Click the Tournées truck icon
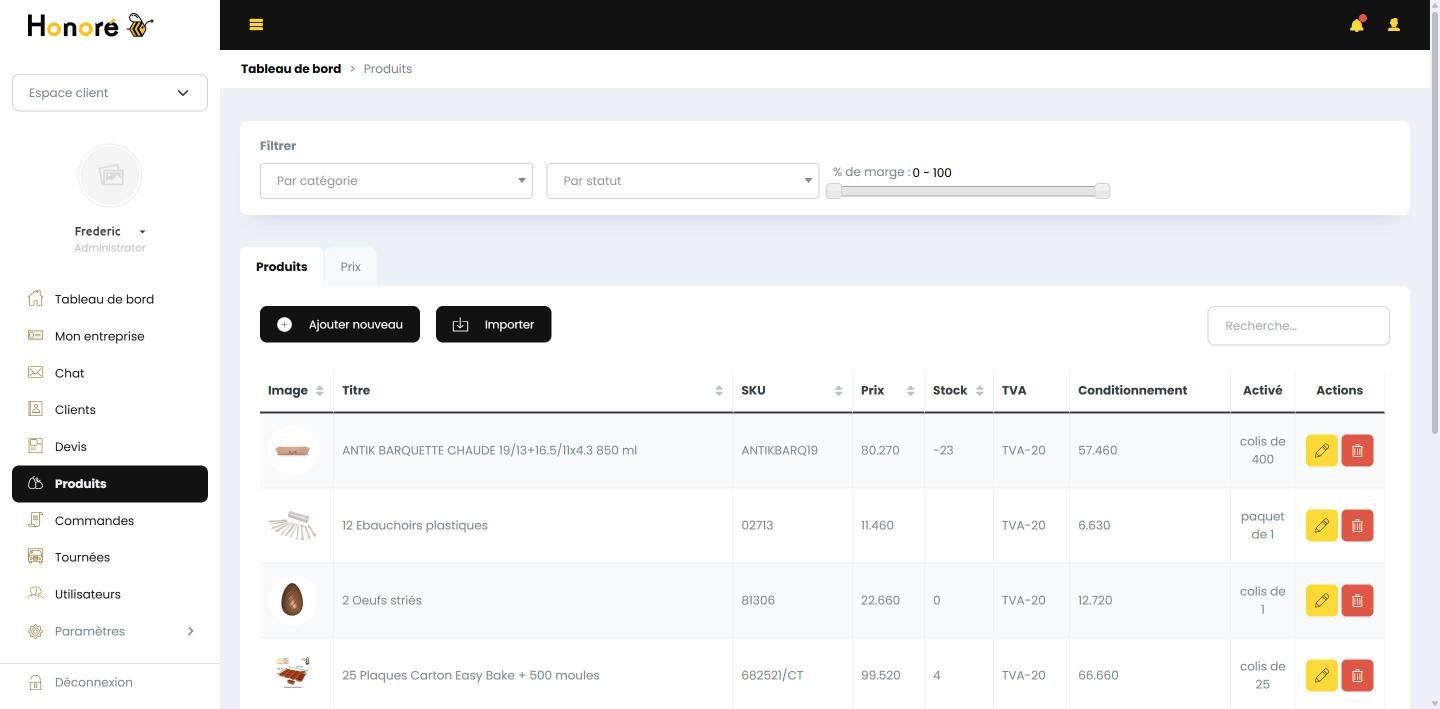Screen dimensions: 1440x709 pos(35,557)
